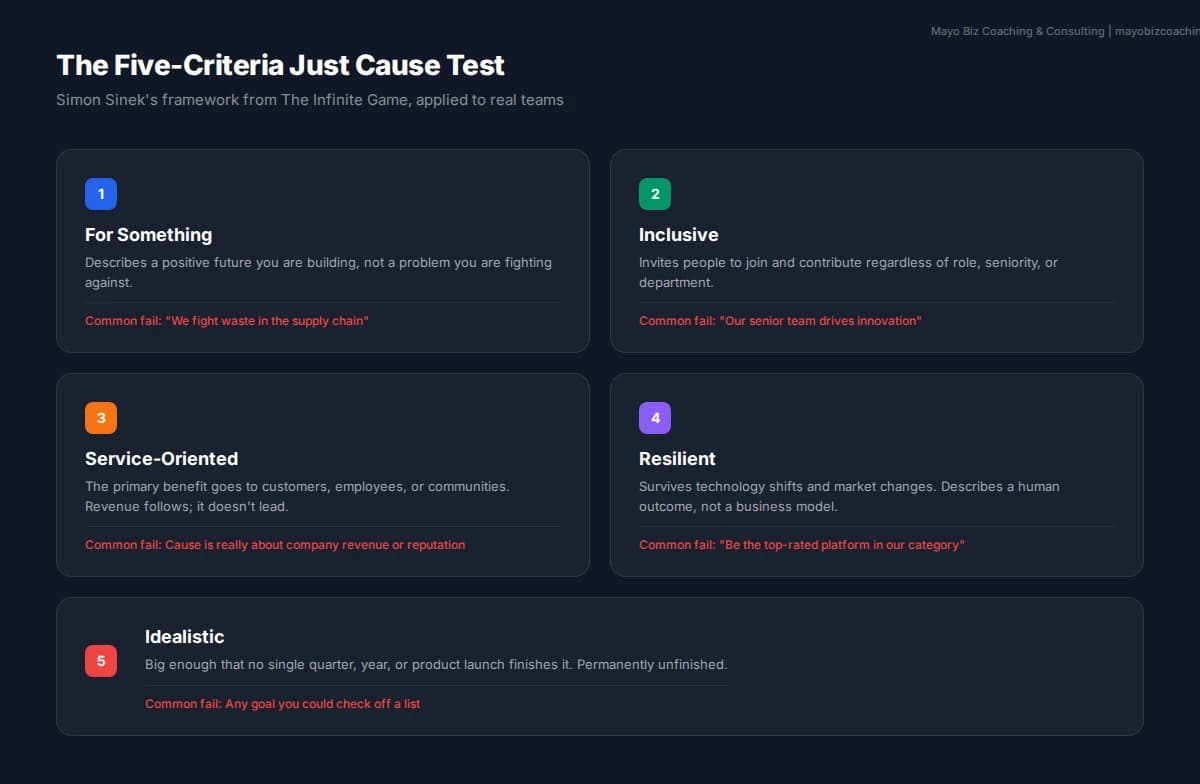Click the company revenue or reputation fail text
1200x784 pixels.
tap(275, 545)
